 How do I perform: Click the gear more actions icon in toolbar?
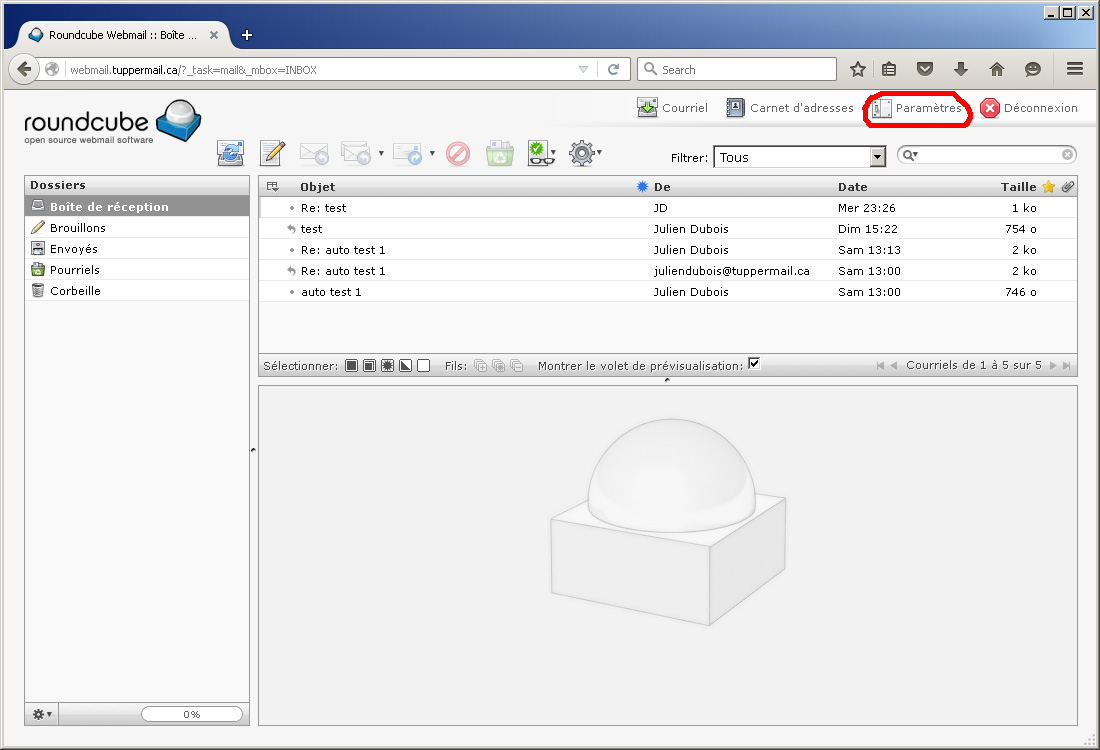click(582, 153)
